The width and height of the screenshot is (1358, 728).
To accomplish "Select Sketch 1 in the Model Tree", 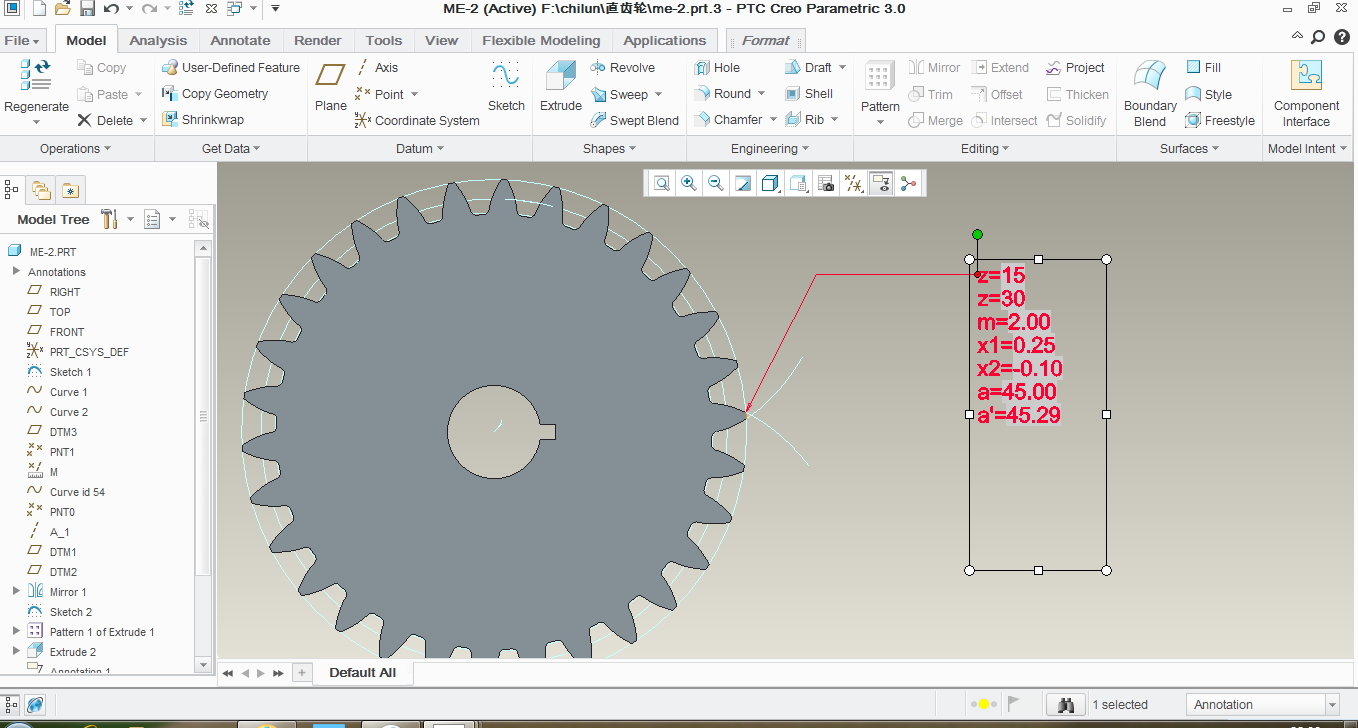I will click(70, 372).
